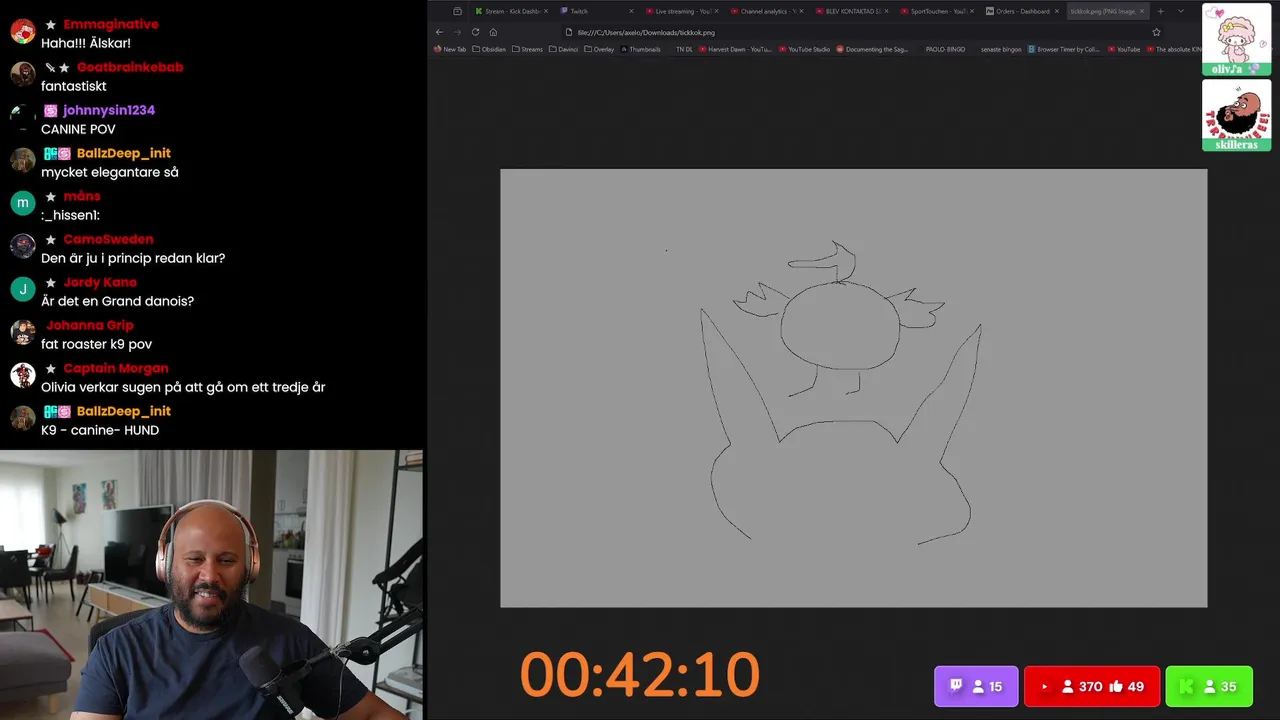
Task: Click Captain Morgan's chat avatar
Action: (x=23, y=375)
